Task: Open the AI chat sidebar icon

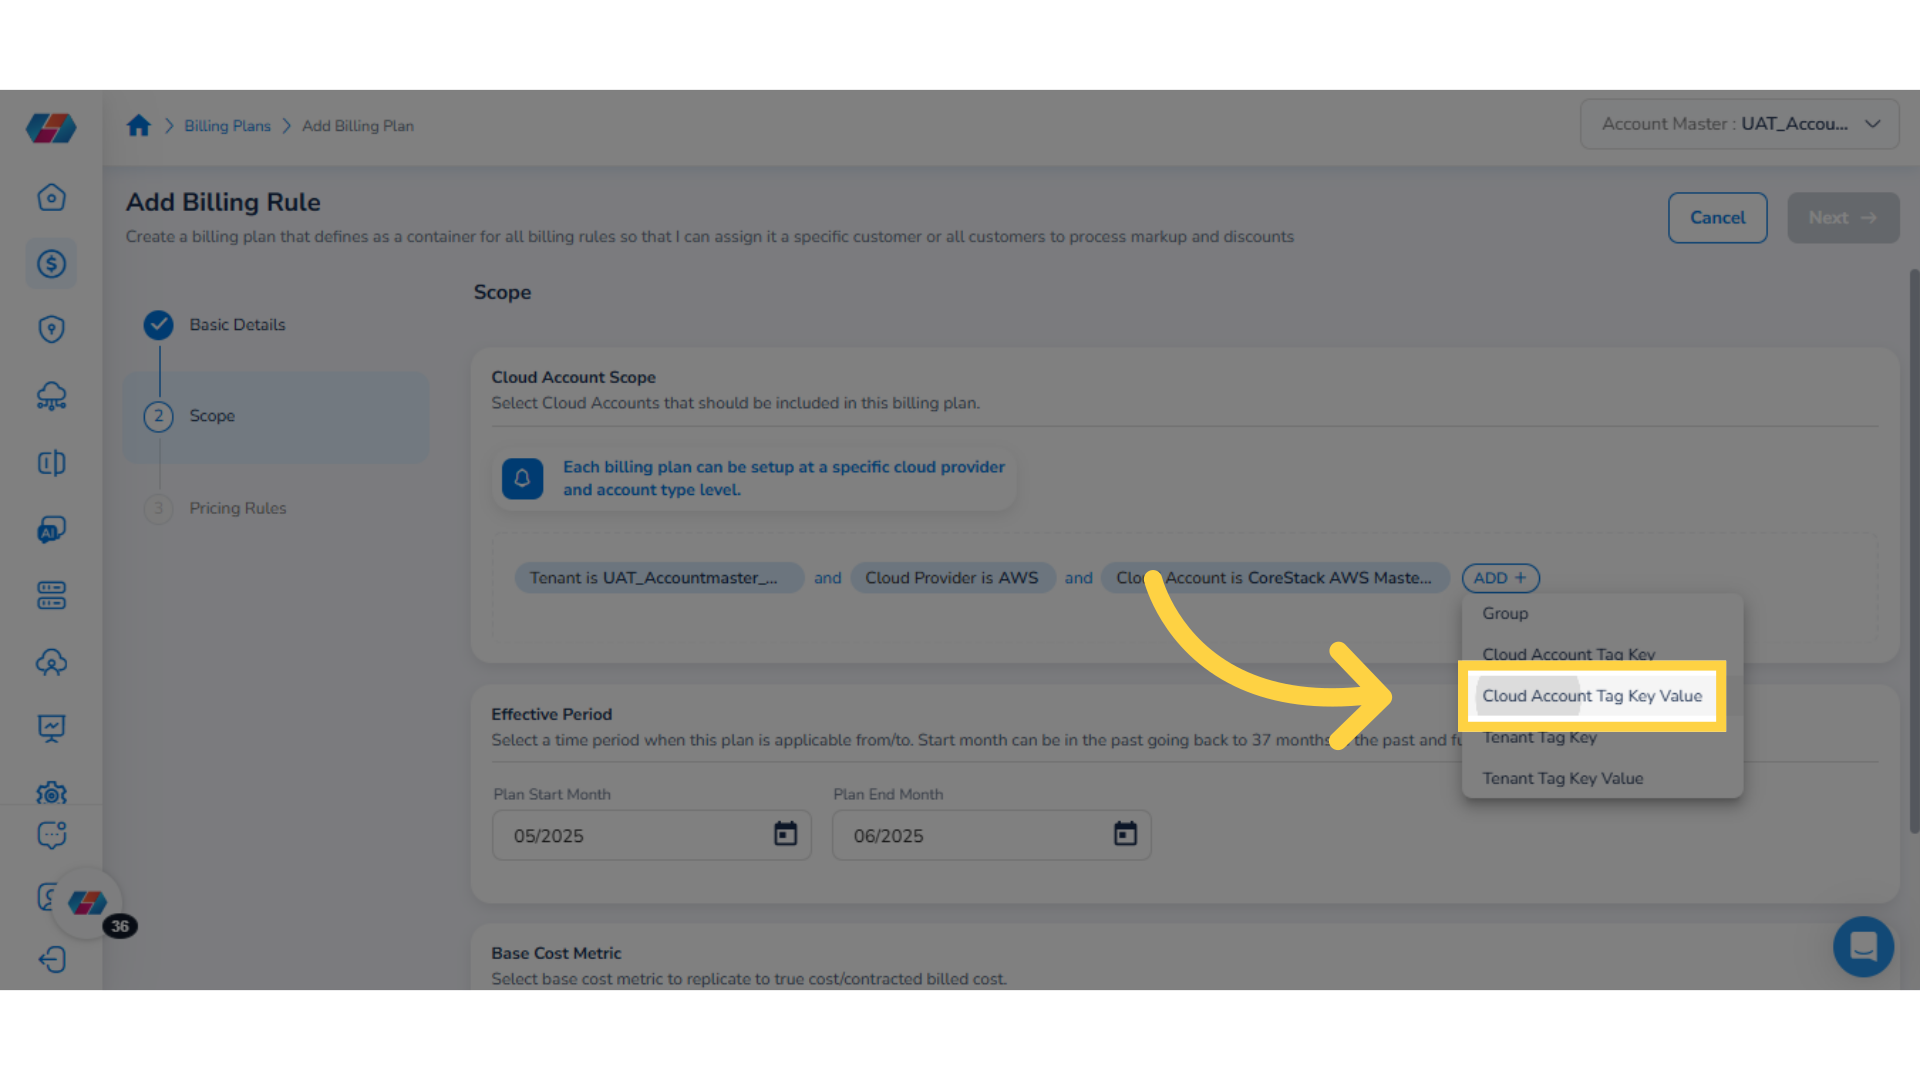Action: tap(51, 529)
